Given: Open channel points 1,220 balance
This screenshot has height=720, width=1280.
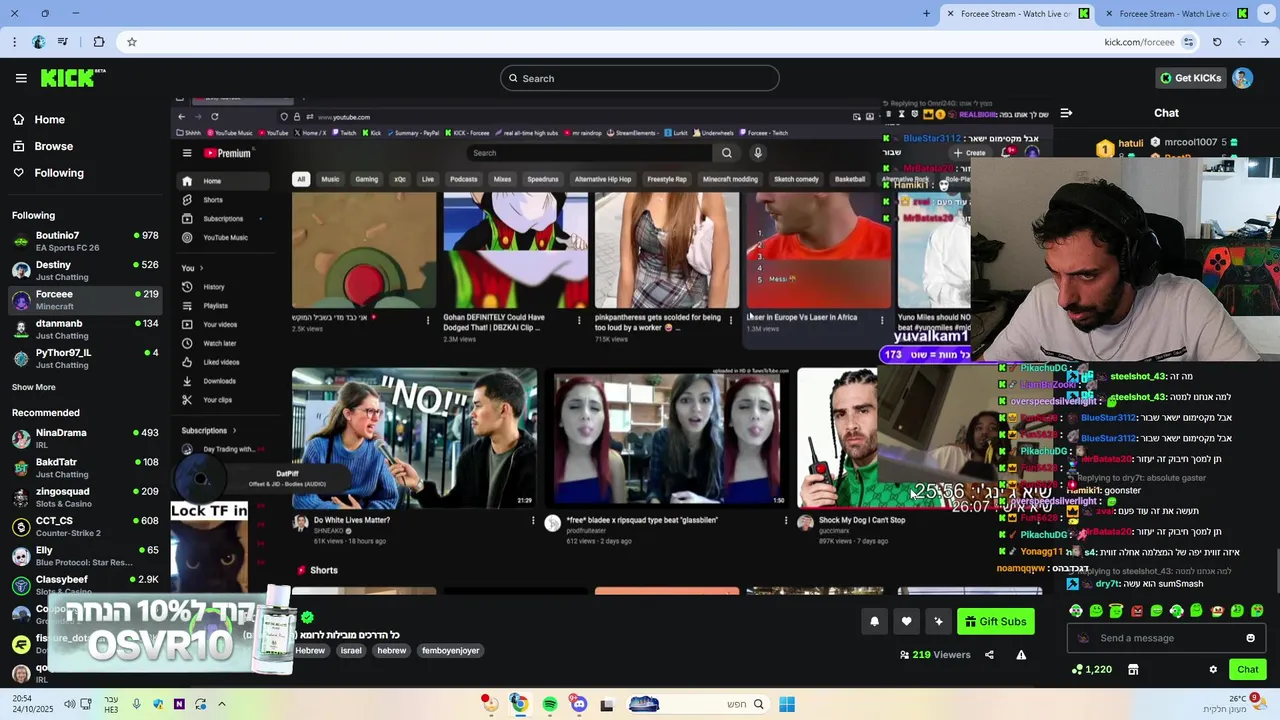Looking at the screenshot, I should click(1091, 669).
